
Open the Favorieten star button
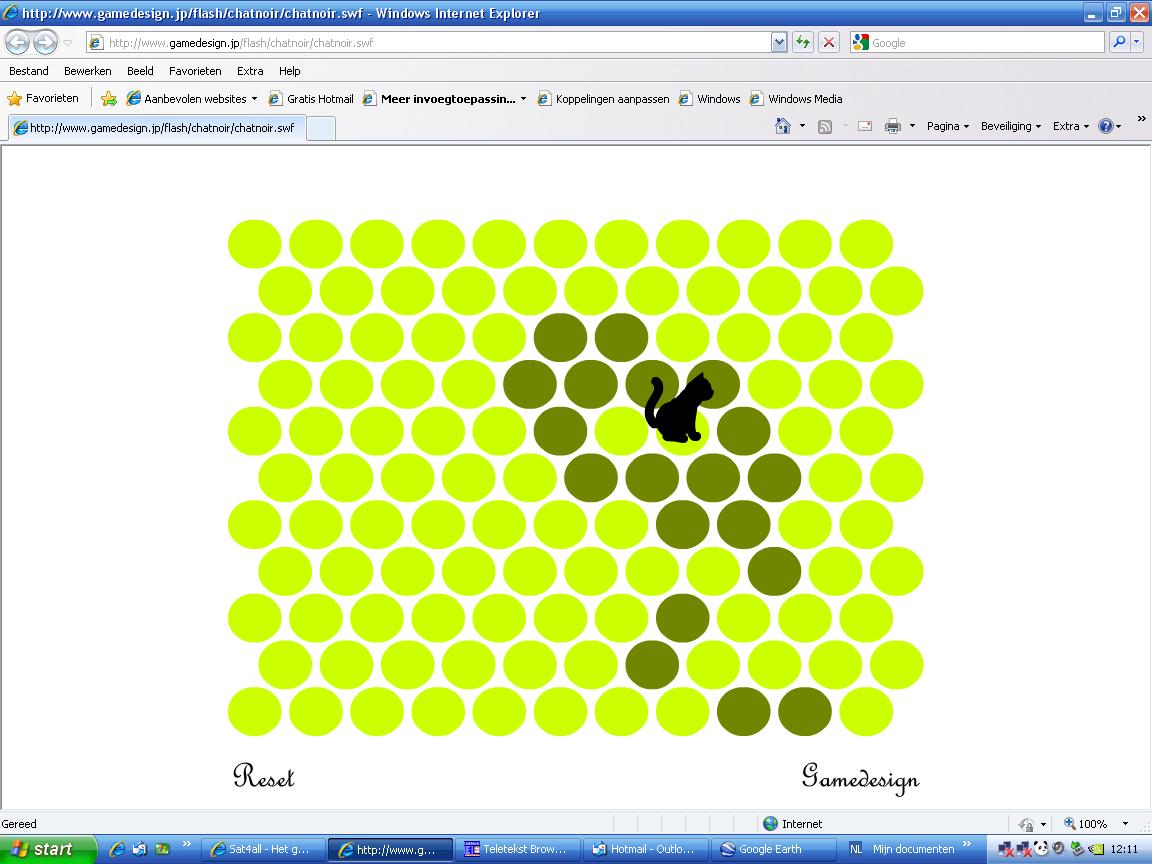click(x=43, y=98)
